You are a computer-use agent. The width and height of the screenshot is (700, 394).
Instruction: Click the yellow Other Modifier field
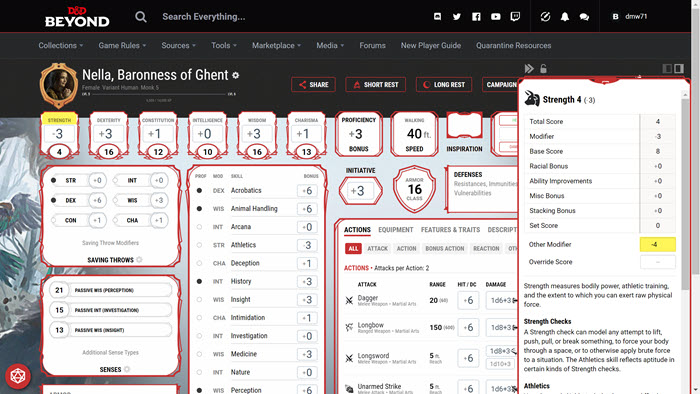(x=658, y=245)
